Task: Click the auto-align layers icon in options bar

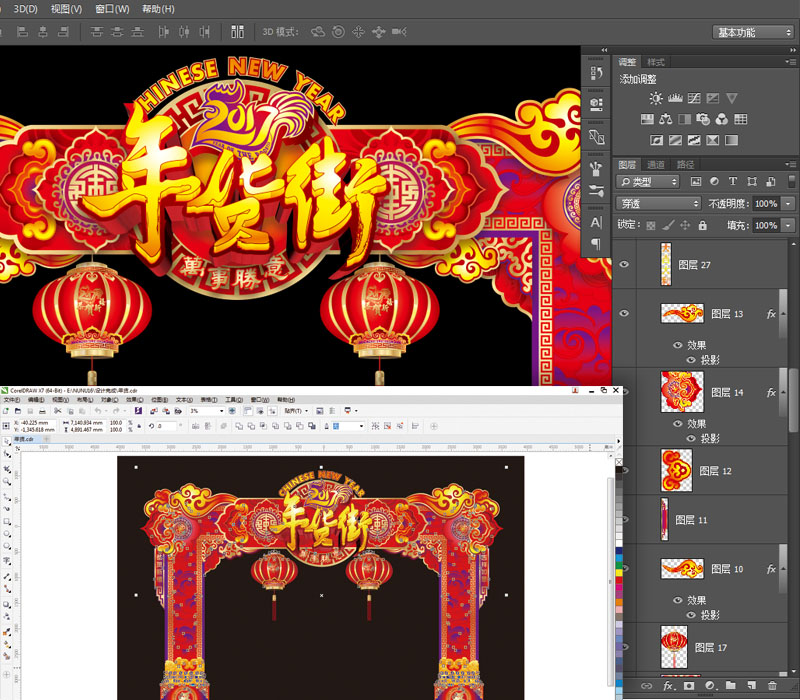Action: [237, 32]
